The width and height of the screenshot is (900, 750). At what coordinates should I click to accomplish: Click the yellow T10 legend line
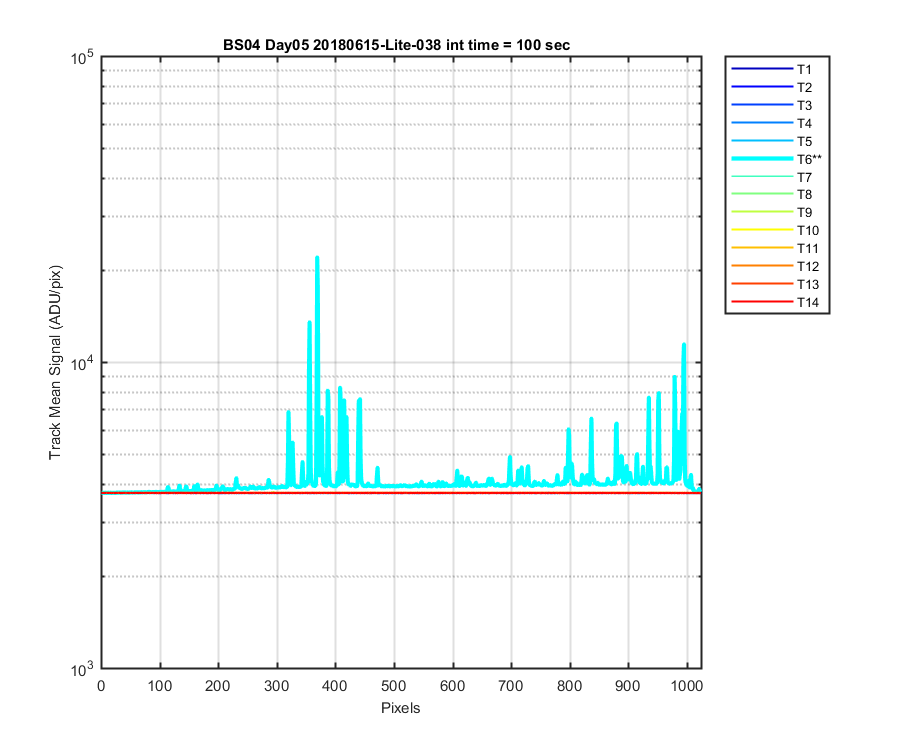pyautogui.click(x=762, y=230)
